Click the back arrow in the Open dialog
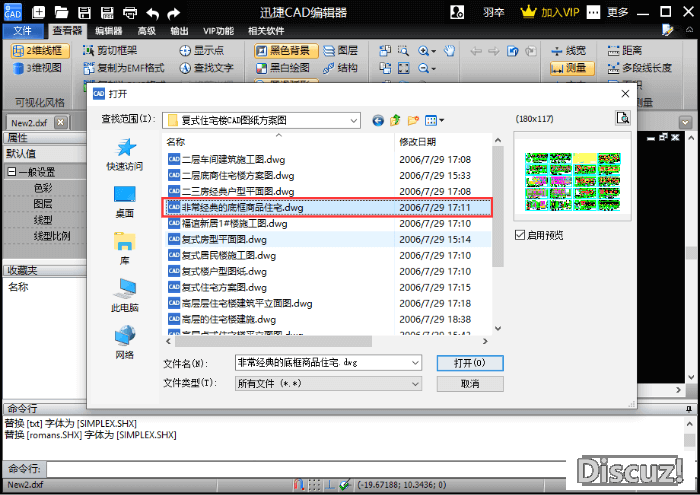Viewport: 700px width, 495px height. click(x=378, y=120)
